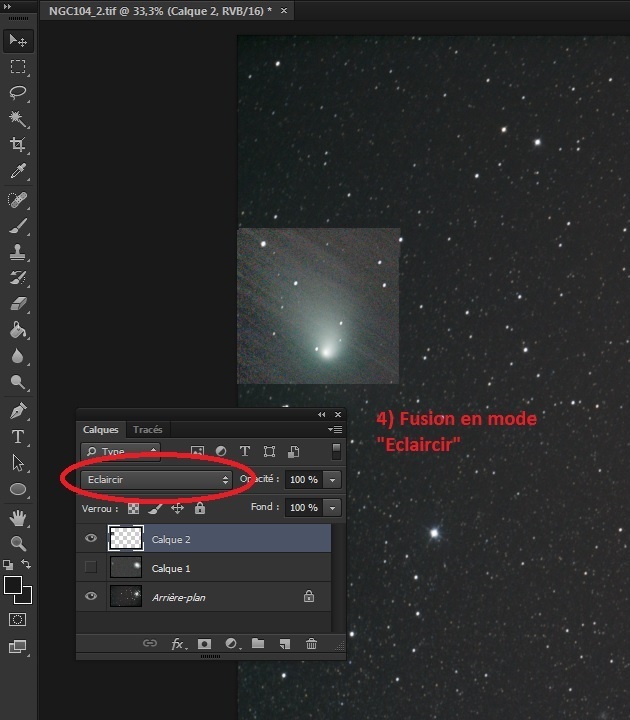
Task: Click the Opacité 100 % field
Action: [x=304, y=480]
